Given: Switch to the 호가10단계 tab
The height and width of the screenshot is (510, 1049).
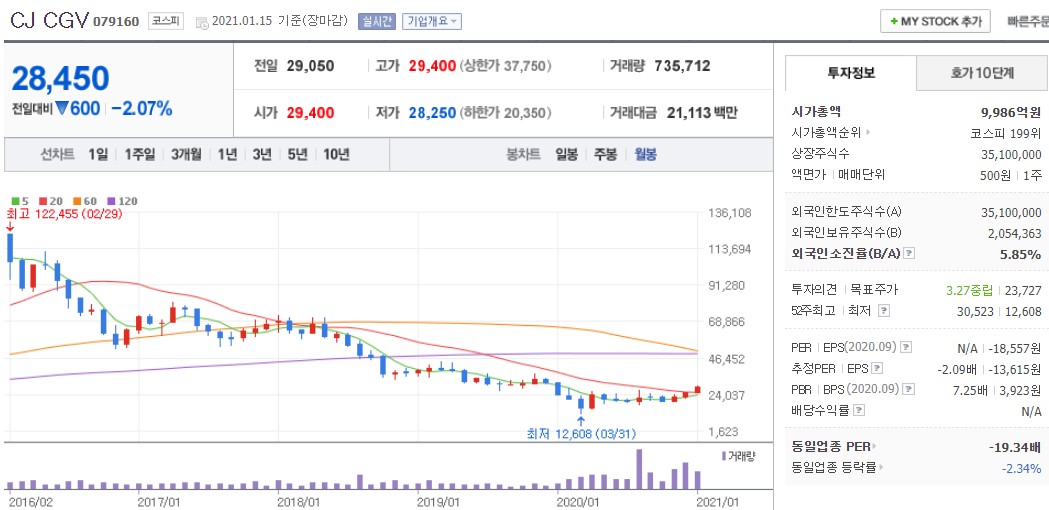Looking at the screenshot, I should 982,74.
